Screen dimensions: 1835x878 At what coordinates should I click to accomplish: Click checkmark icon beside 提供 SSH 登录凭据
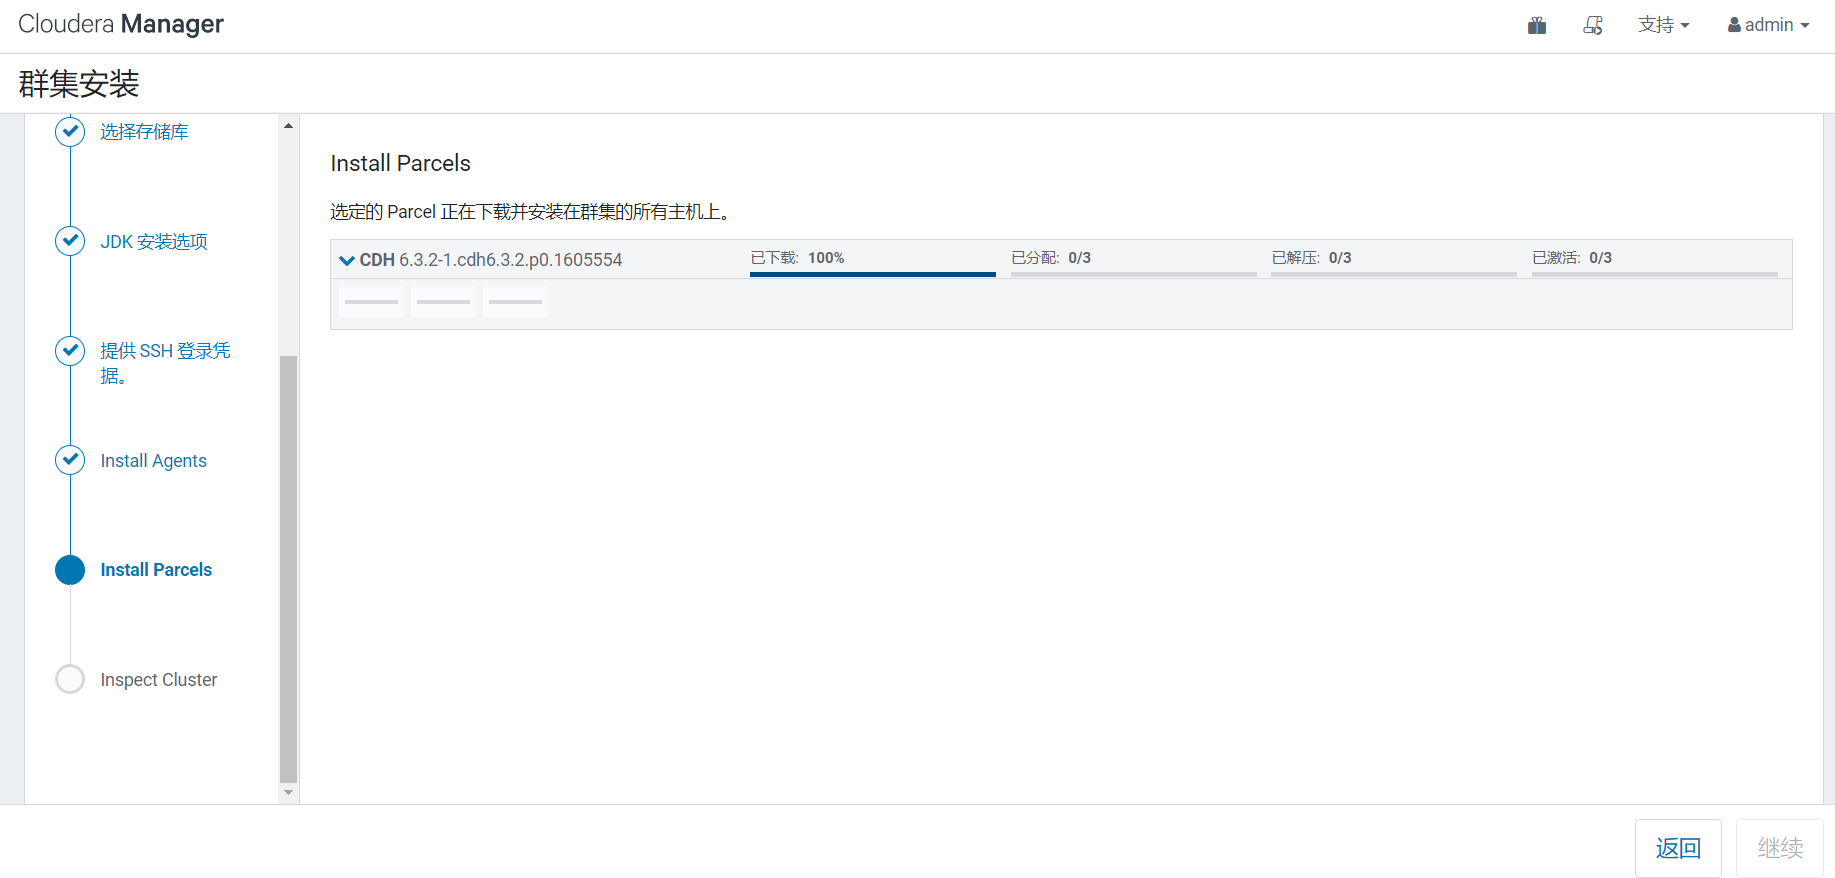(70, 350)
